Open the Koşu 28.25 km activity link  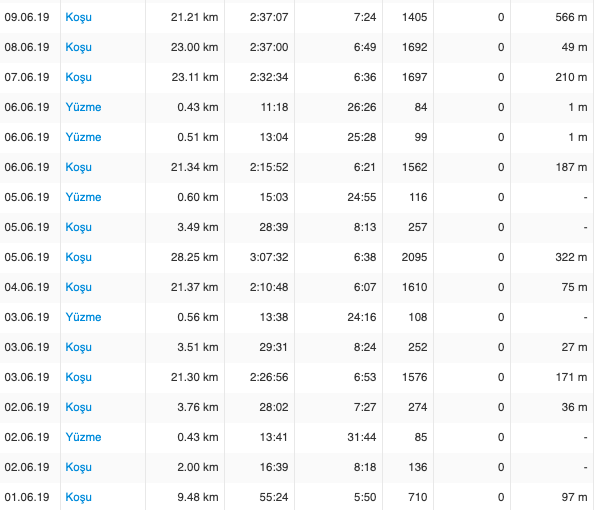pyautogui.click(x=78, y=257)
